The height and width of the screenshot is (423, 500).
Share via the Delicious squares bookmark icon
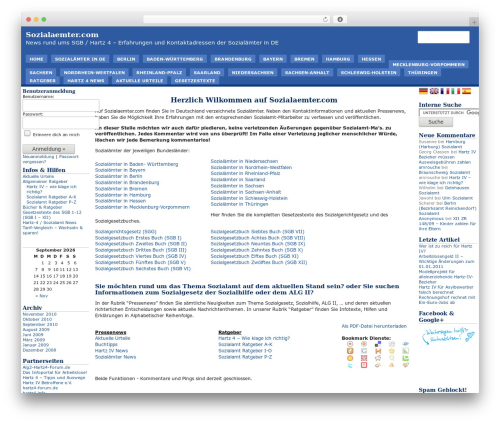(x=378, y=344)
